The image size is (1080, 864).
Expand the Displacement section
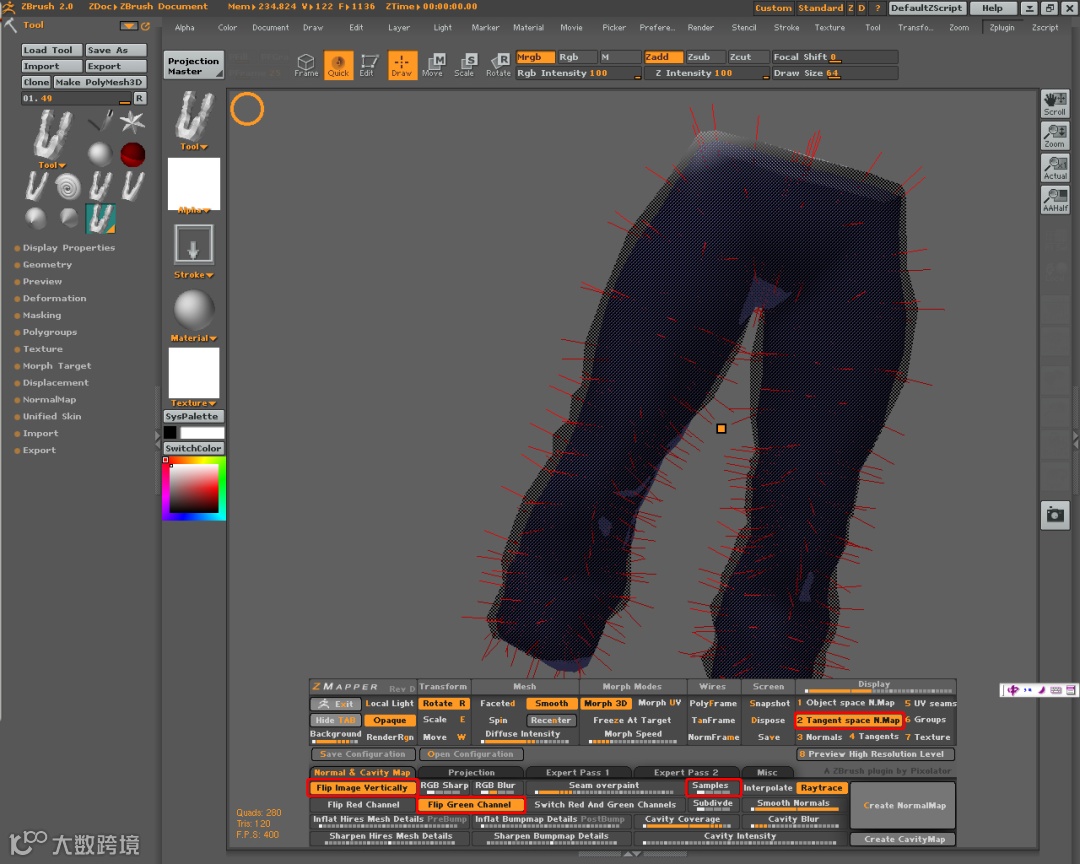point(55,382)
